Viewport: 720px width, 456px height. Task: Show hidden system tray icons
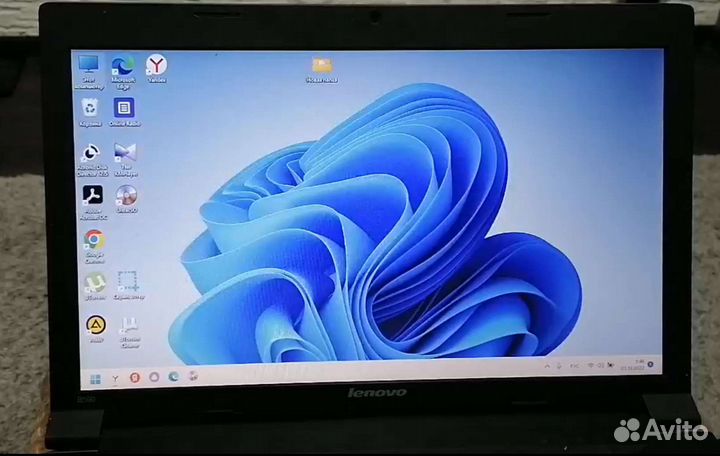click(547, 366)
